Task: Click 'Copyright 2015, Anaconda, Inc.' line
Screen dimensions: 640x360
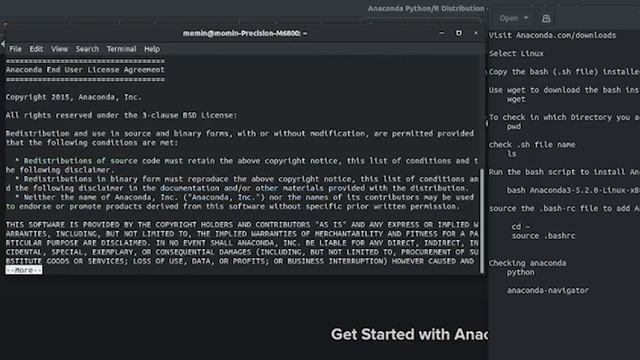Action: (73, 97)
